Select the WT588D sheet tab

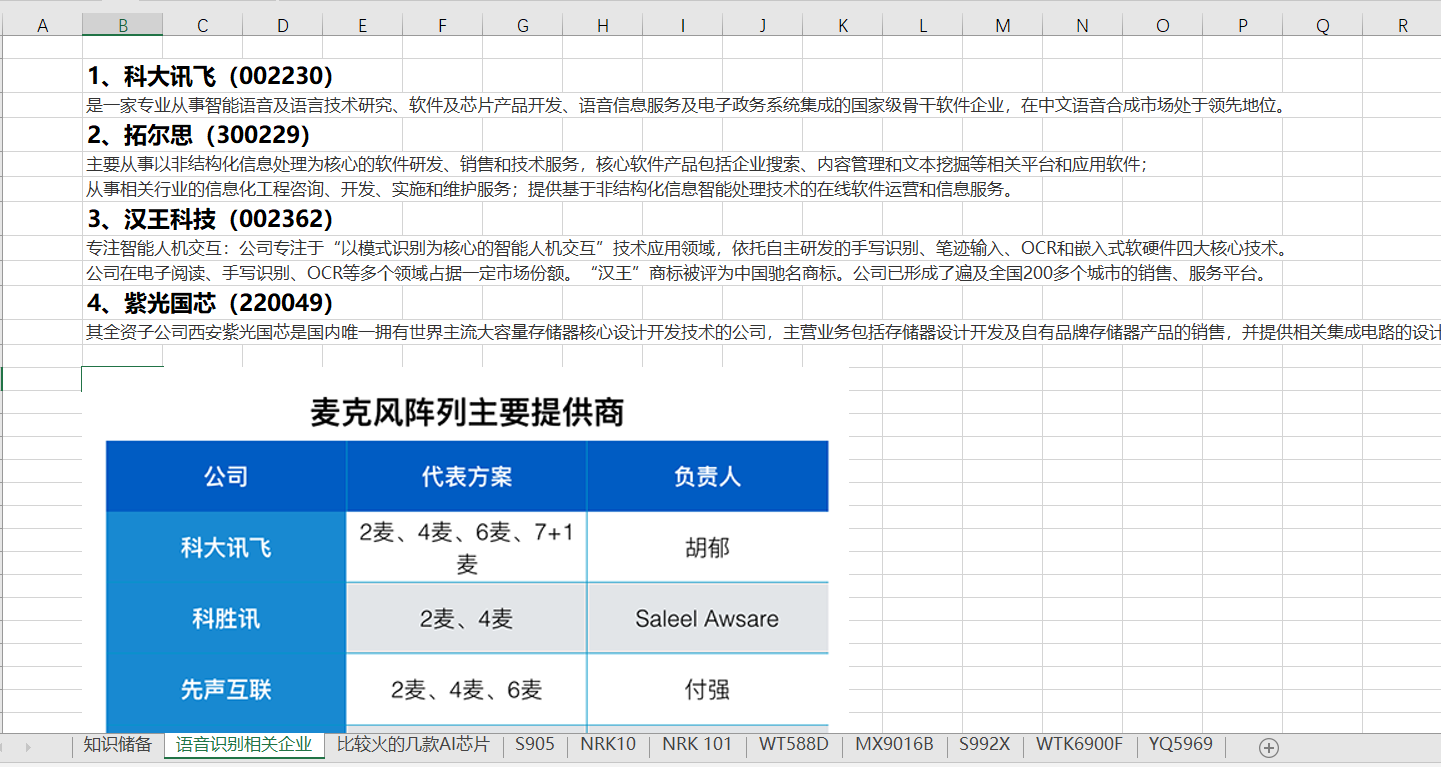[794, 745]
